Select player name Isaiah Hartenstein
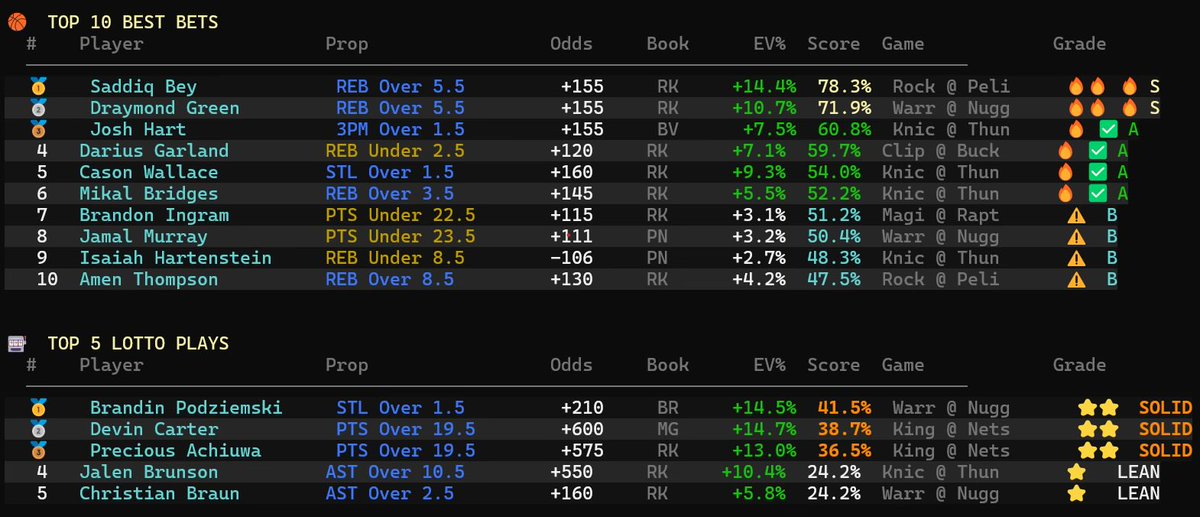Image resolution: width=1200 pixels, height=517 pixels. coord(175,258)
